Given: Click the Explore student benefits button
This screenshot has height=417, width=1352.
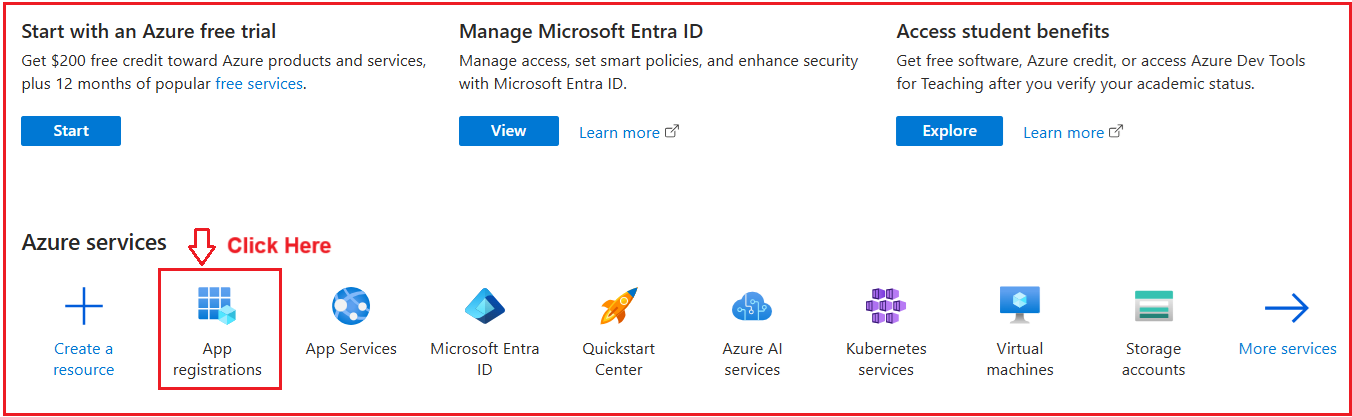Looking at the screenshot, I should point(949,131).
